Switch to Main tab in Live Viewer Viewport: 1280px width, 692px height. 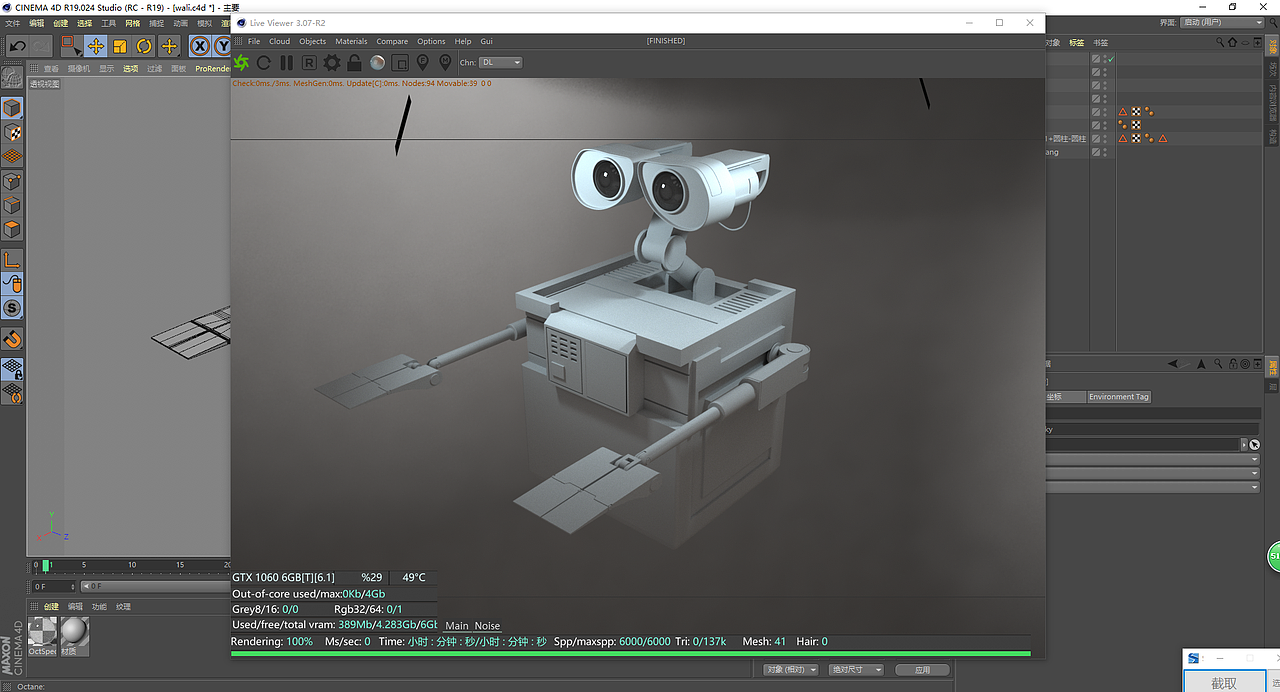(457, 626)
